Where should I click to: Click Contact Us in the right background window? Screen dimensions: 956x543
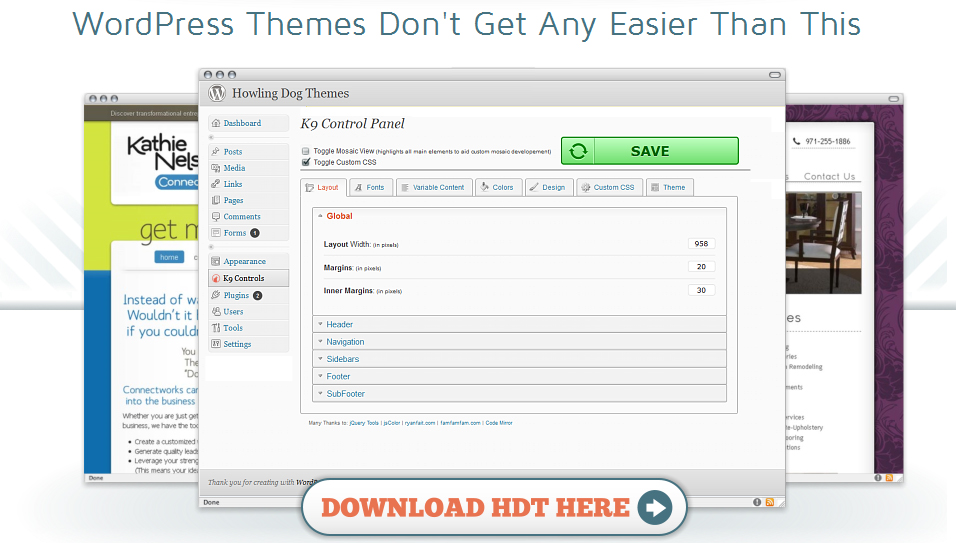(x=829, y=177)
